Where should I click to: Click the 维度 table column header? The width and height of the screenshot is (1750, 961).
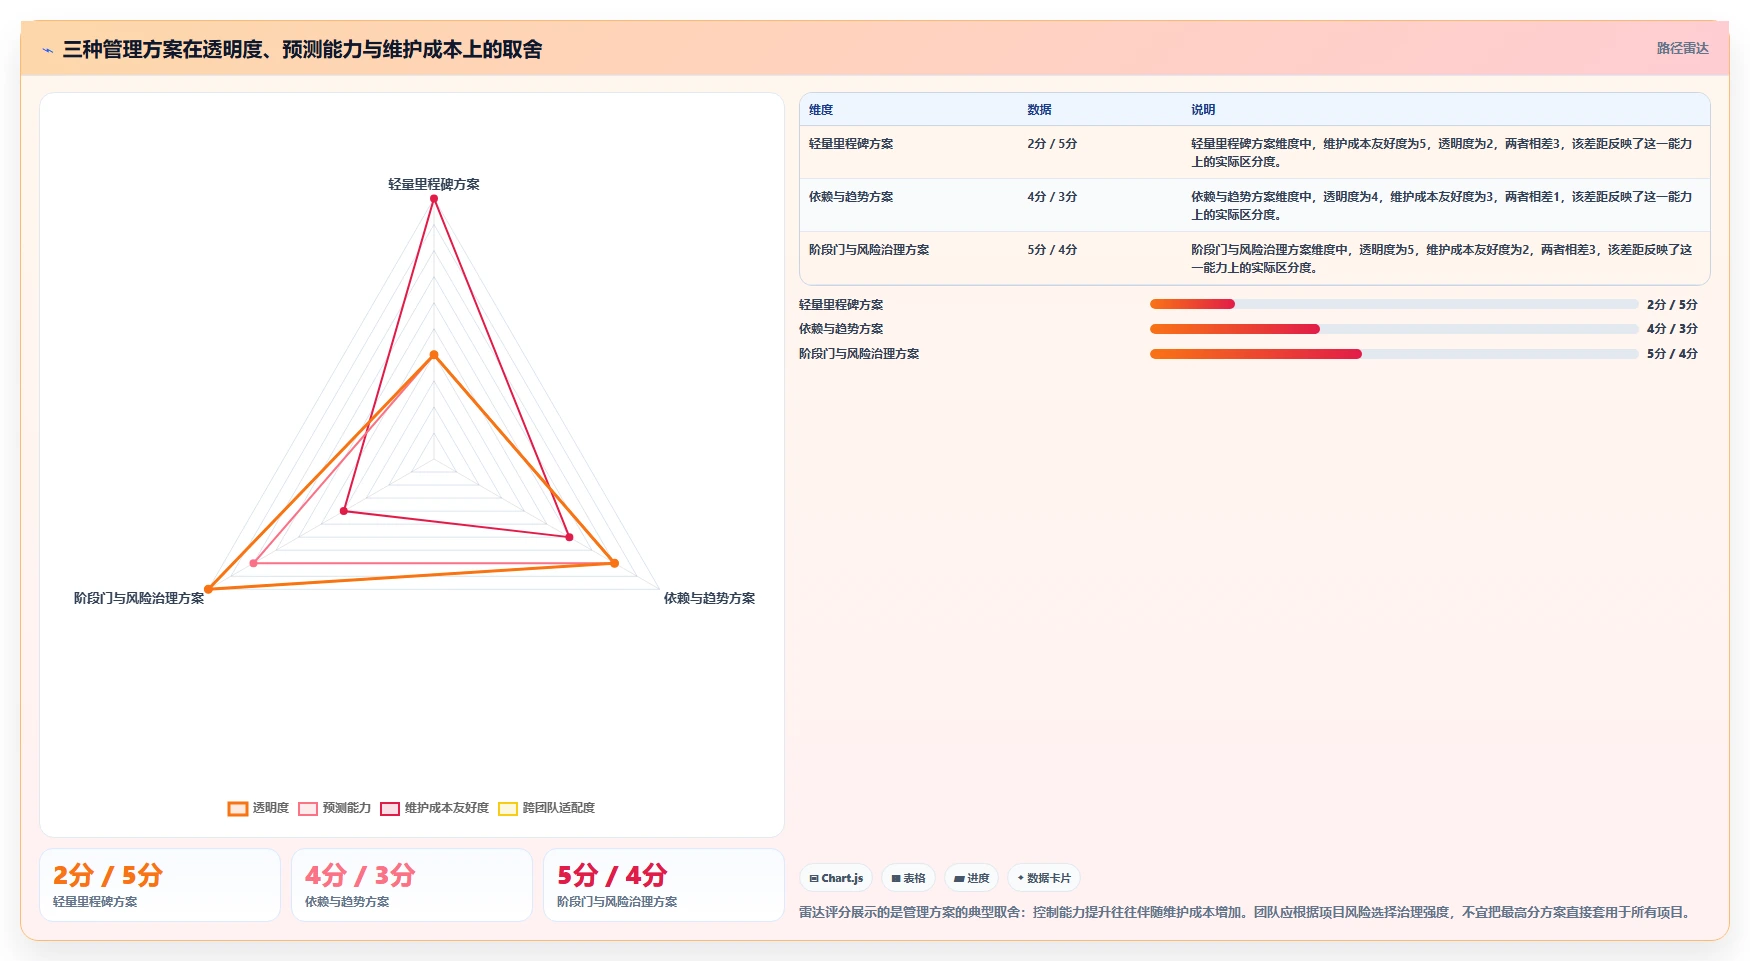click(821, 110)
